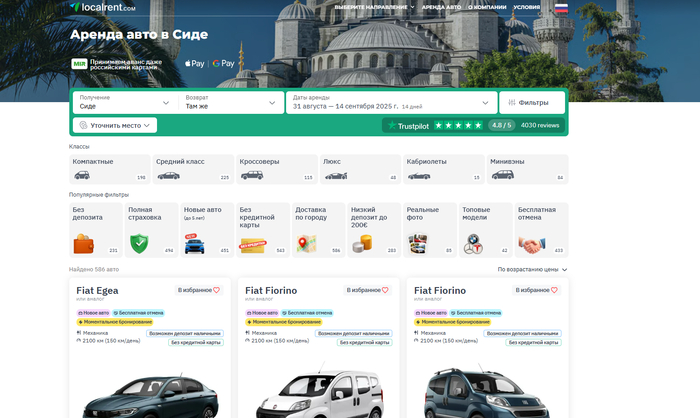Click the MIR card payment badge
700x418 pixels.
(x=79, y=64)
